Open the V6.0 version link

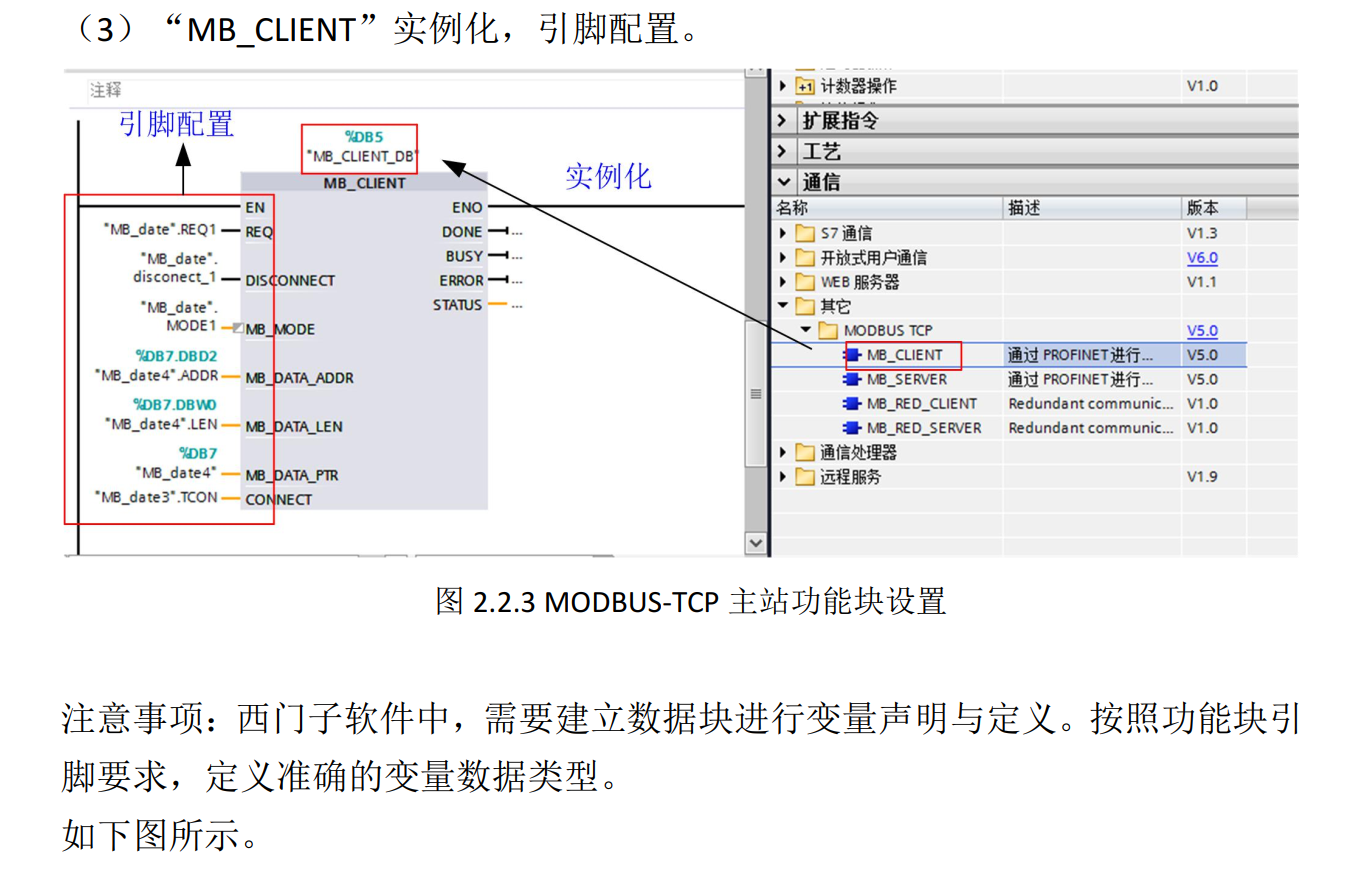[x=1202, y=258]
